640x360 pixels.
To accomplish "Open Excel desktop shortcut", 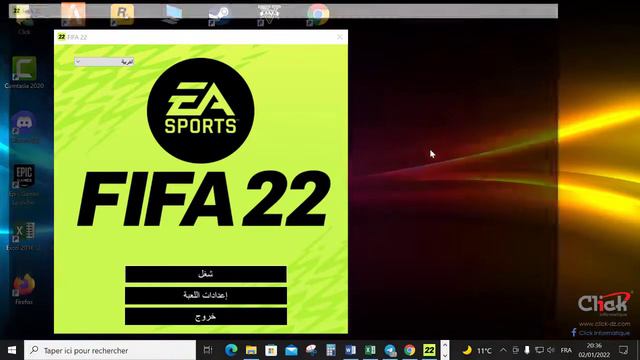I will pyautogui.click(x=24, y=236).
